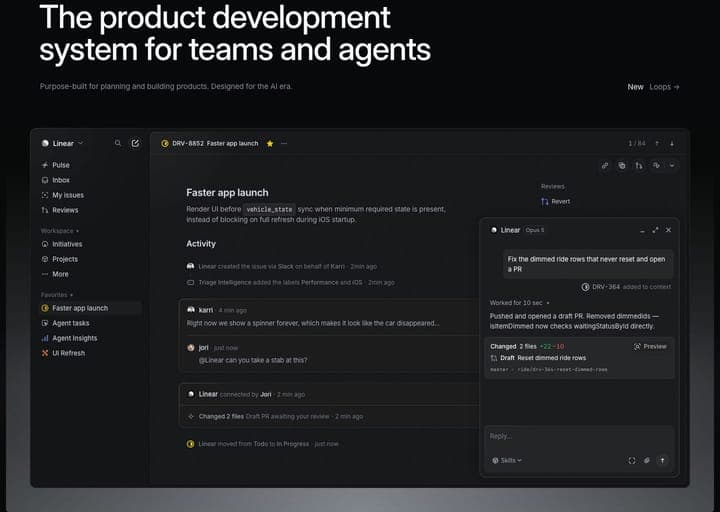720x512 pixels.
Task: Open the Skills dropdown in the chat reply
Action: tap(507, 460)
